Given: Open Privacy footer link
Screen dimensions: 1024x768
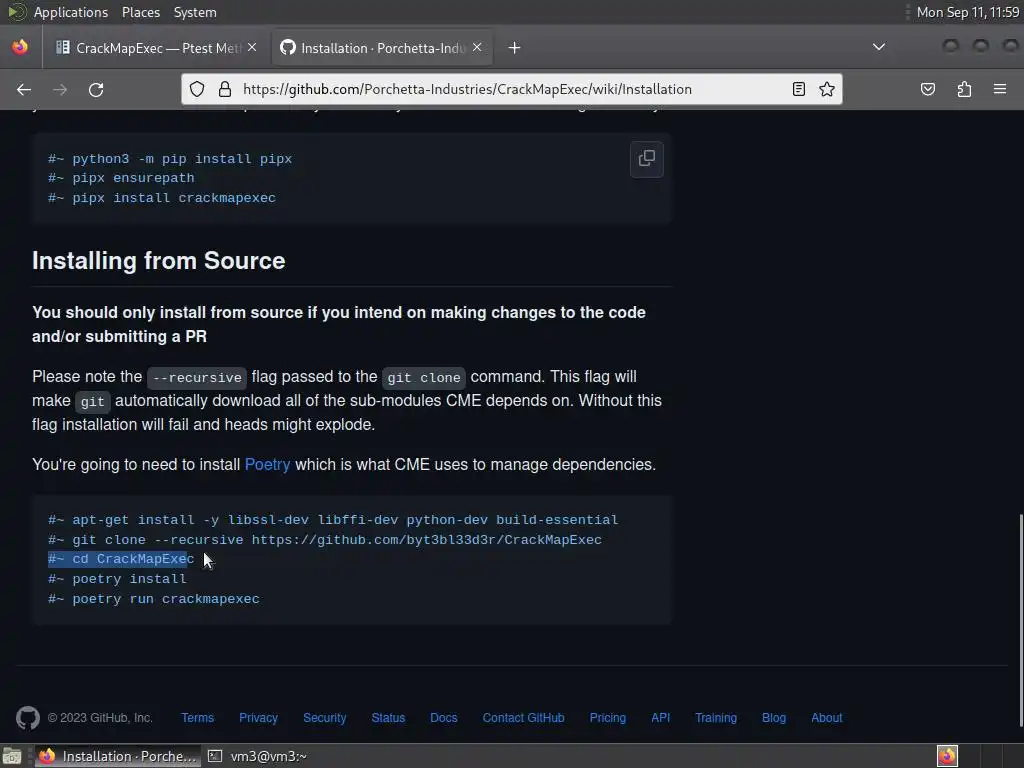Looking at the screenshot, I should (258, 718).
